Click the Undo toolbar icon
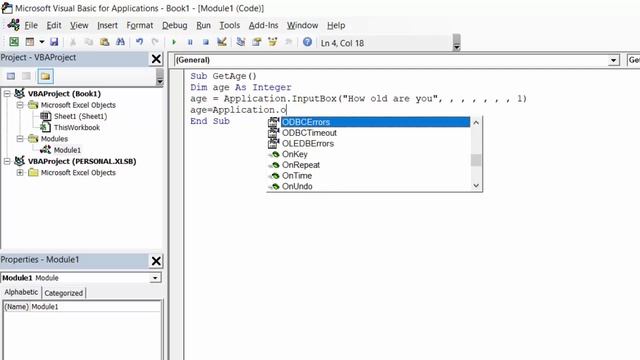Screen dimensions: 640x360 pos(140,42)
